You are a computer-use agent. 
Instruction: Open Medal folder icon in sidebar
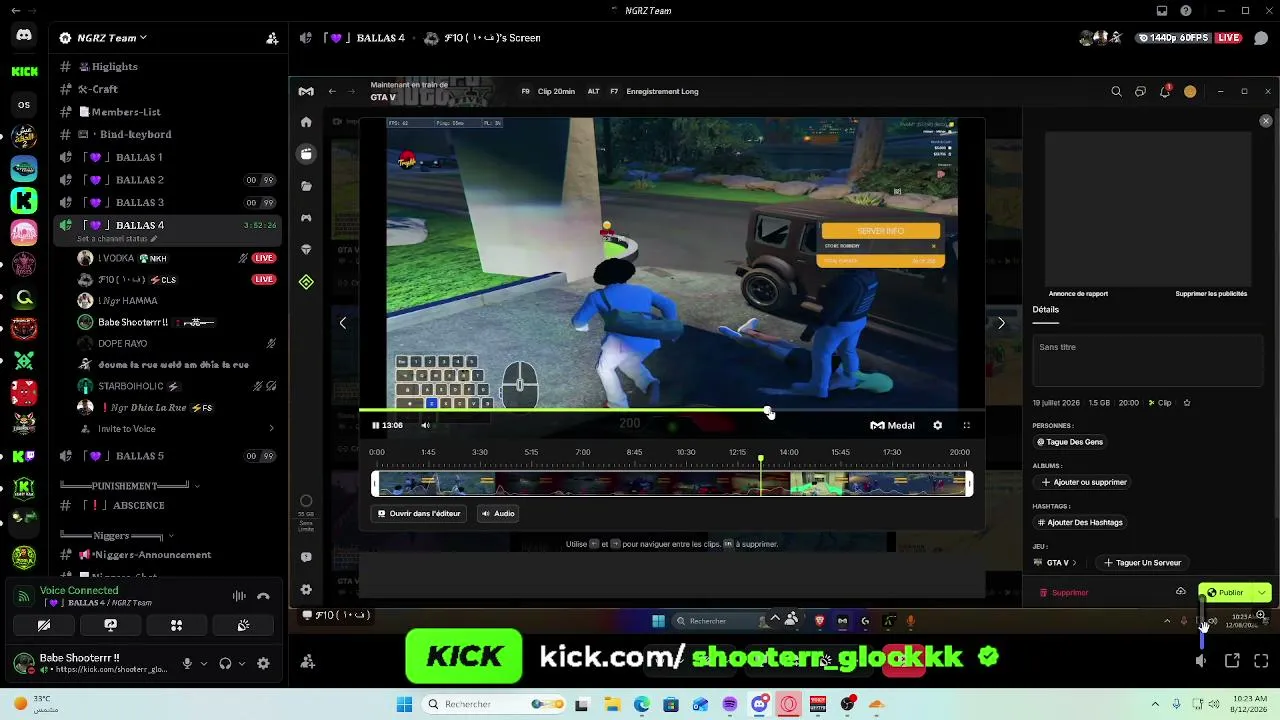(x=306, y=186)
